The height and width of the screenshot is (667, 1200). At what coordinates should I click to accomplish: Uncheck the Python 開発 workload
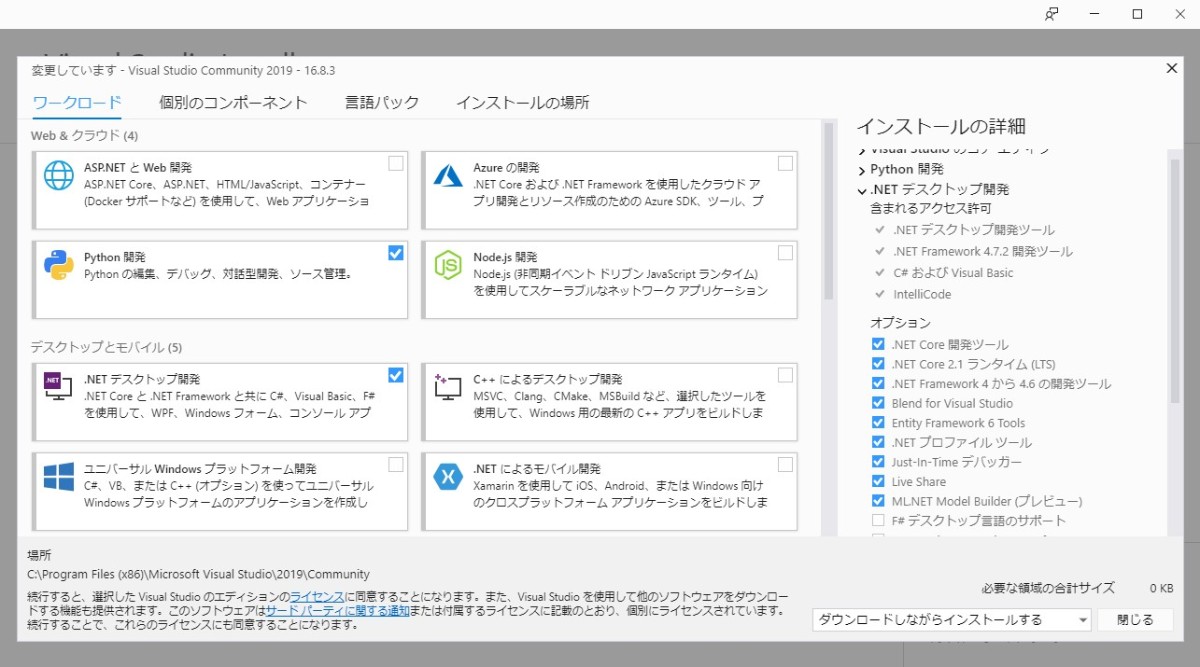coord(396,253)
